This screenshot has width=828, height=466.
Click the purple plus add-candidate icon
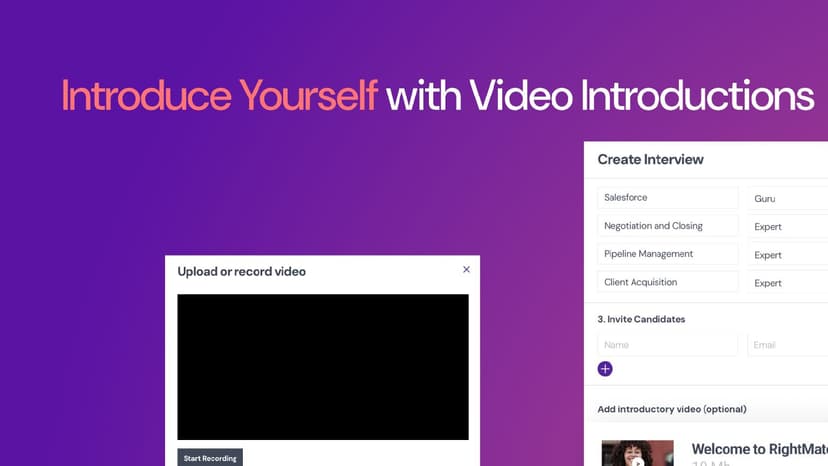[605, 369]
